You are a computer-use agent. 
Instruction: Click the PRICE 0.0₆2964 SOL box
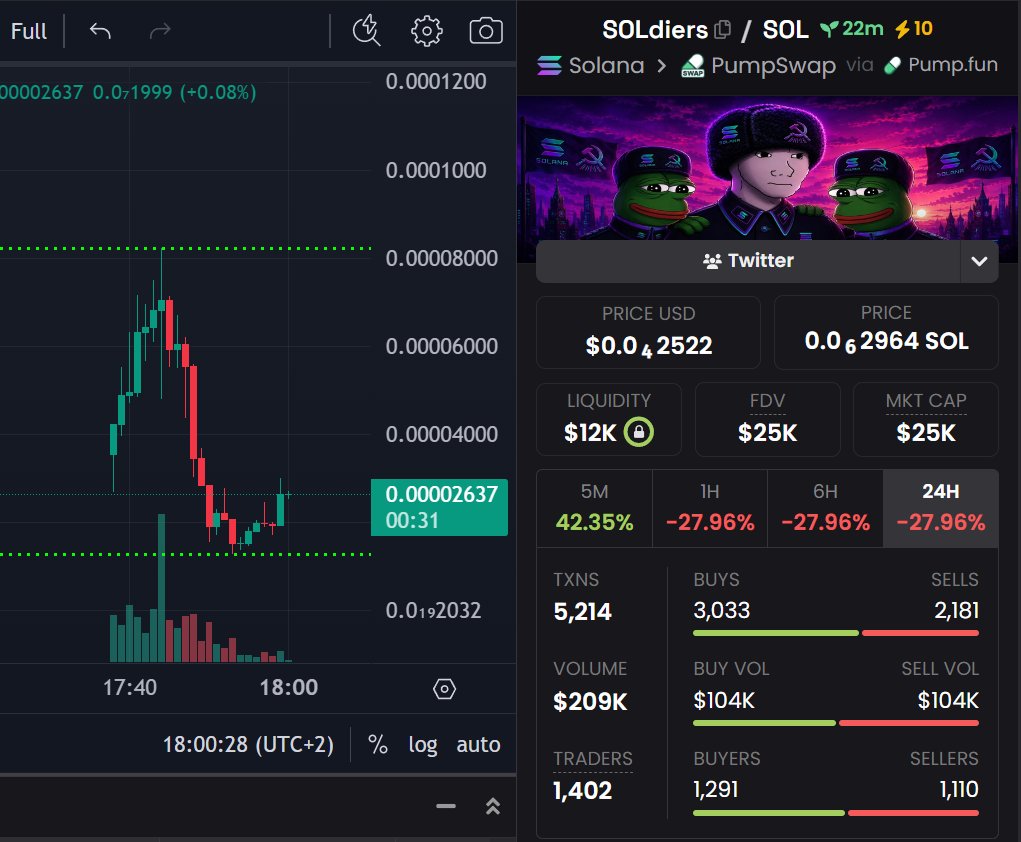point(886,332)
